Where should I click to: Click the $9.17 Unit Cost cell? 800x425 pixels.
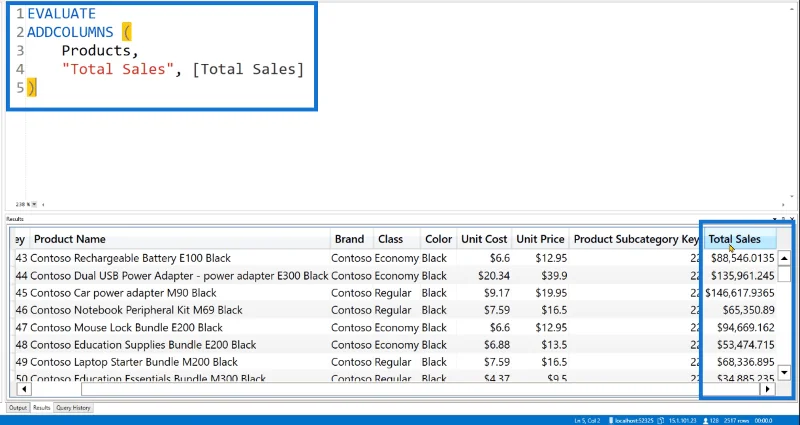(x=496, y=293)
